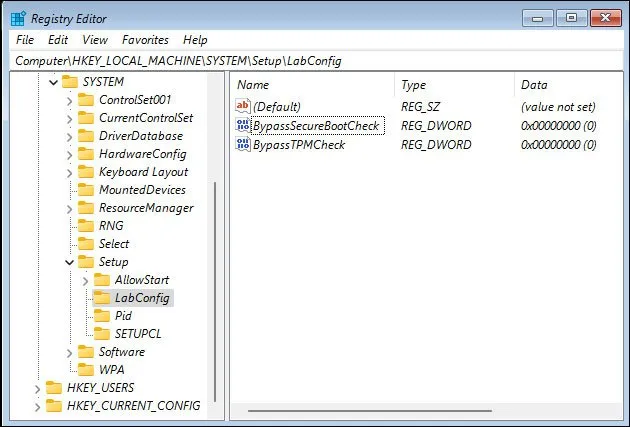Click the DriverDatabase folder icon
This screenshot has width=630, height=427.
tap(85, 136)
